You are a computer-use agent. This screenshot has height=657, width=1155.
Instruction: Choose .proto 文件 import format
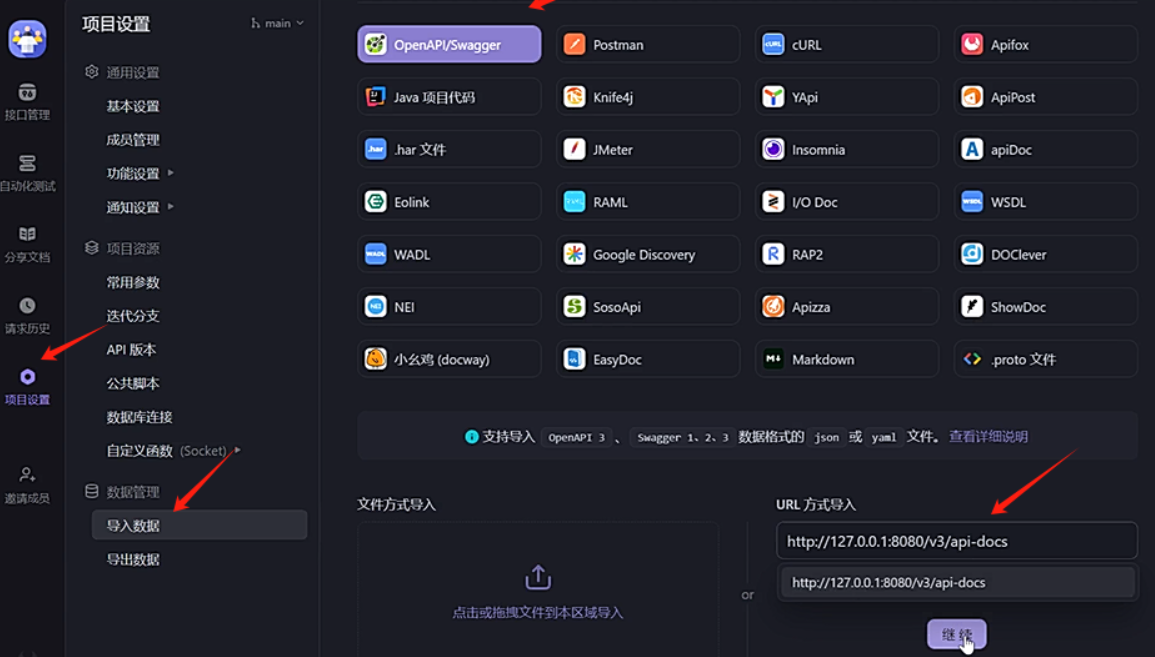coord(1046,359)
